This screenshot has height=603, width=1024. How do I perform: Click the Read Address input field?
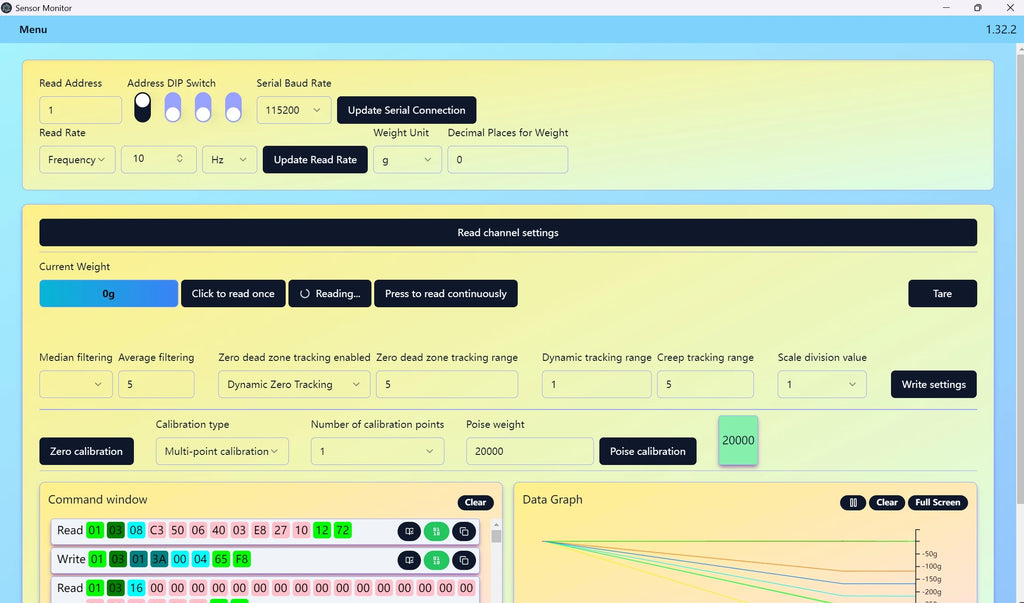[80, 110]
